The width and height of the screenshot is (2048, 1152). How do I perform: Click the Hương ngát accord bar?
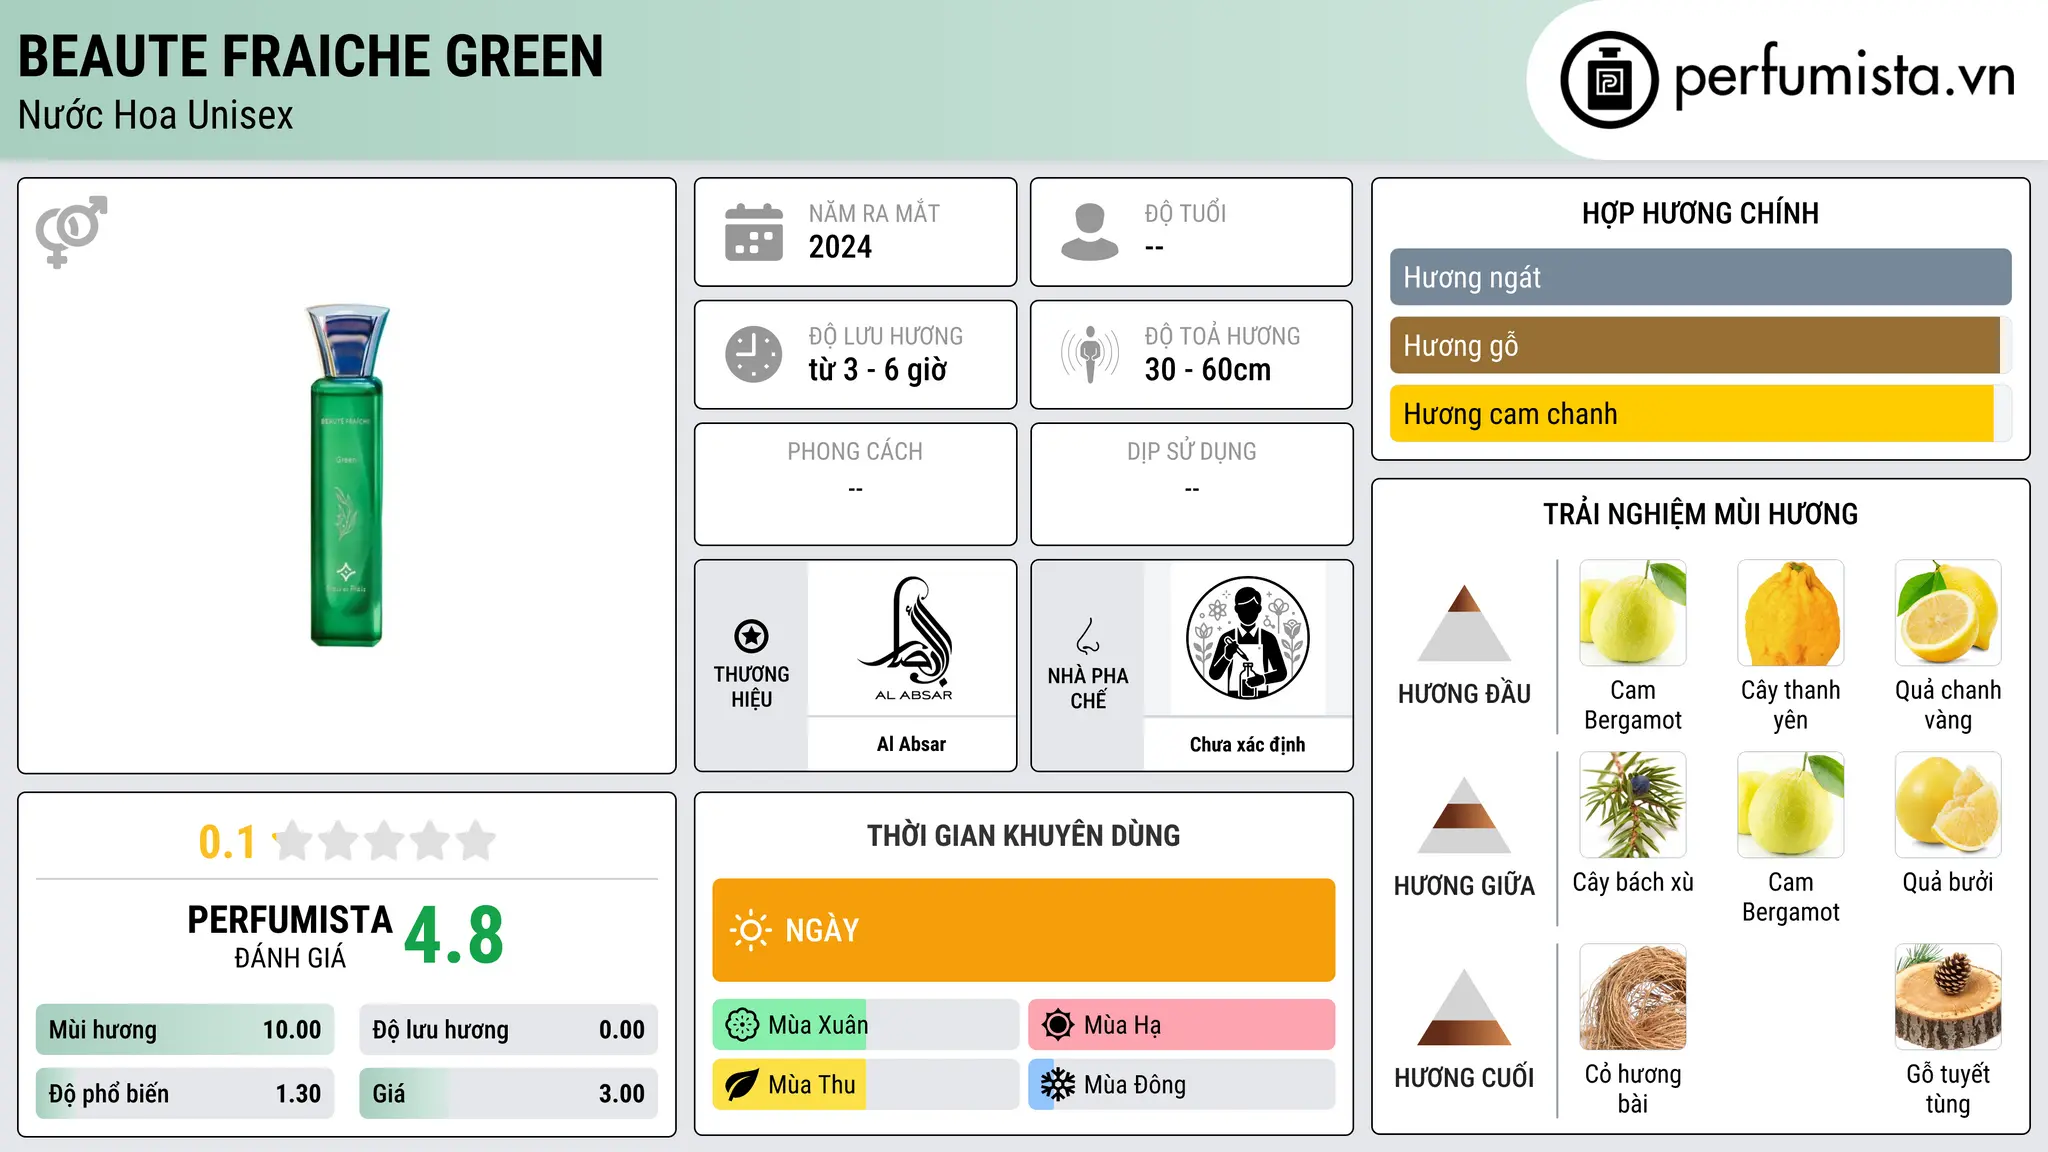pyautogui.click(x=1700, y=277)
